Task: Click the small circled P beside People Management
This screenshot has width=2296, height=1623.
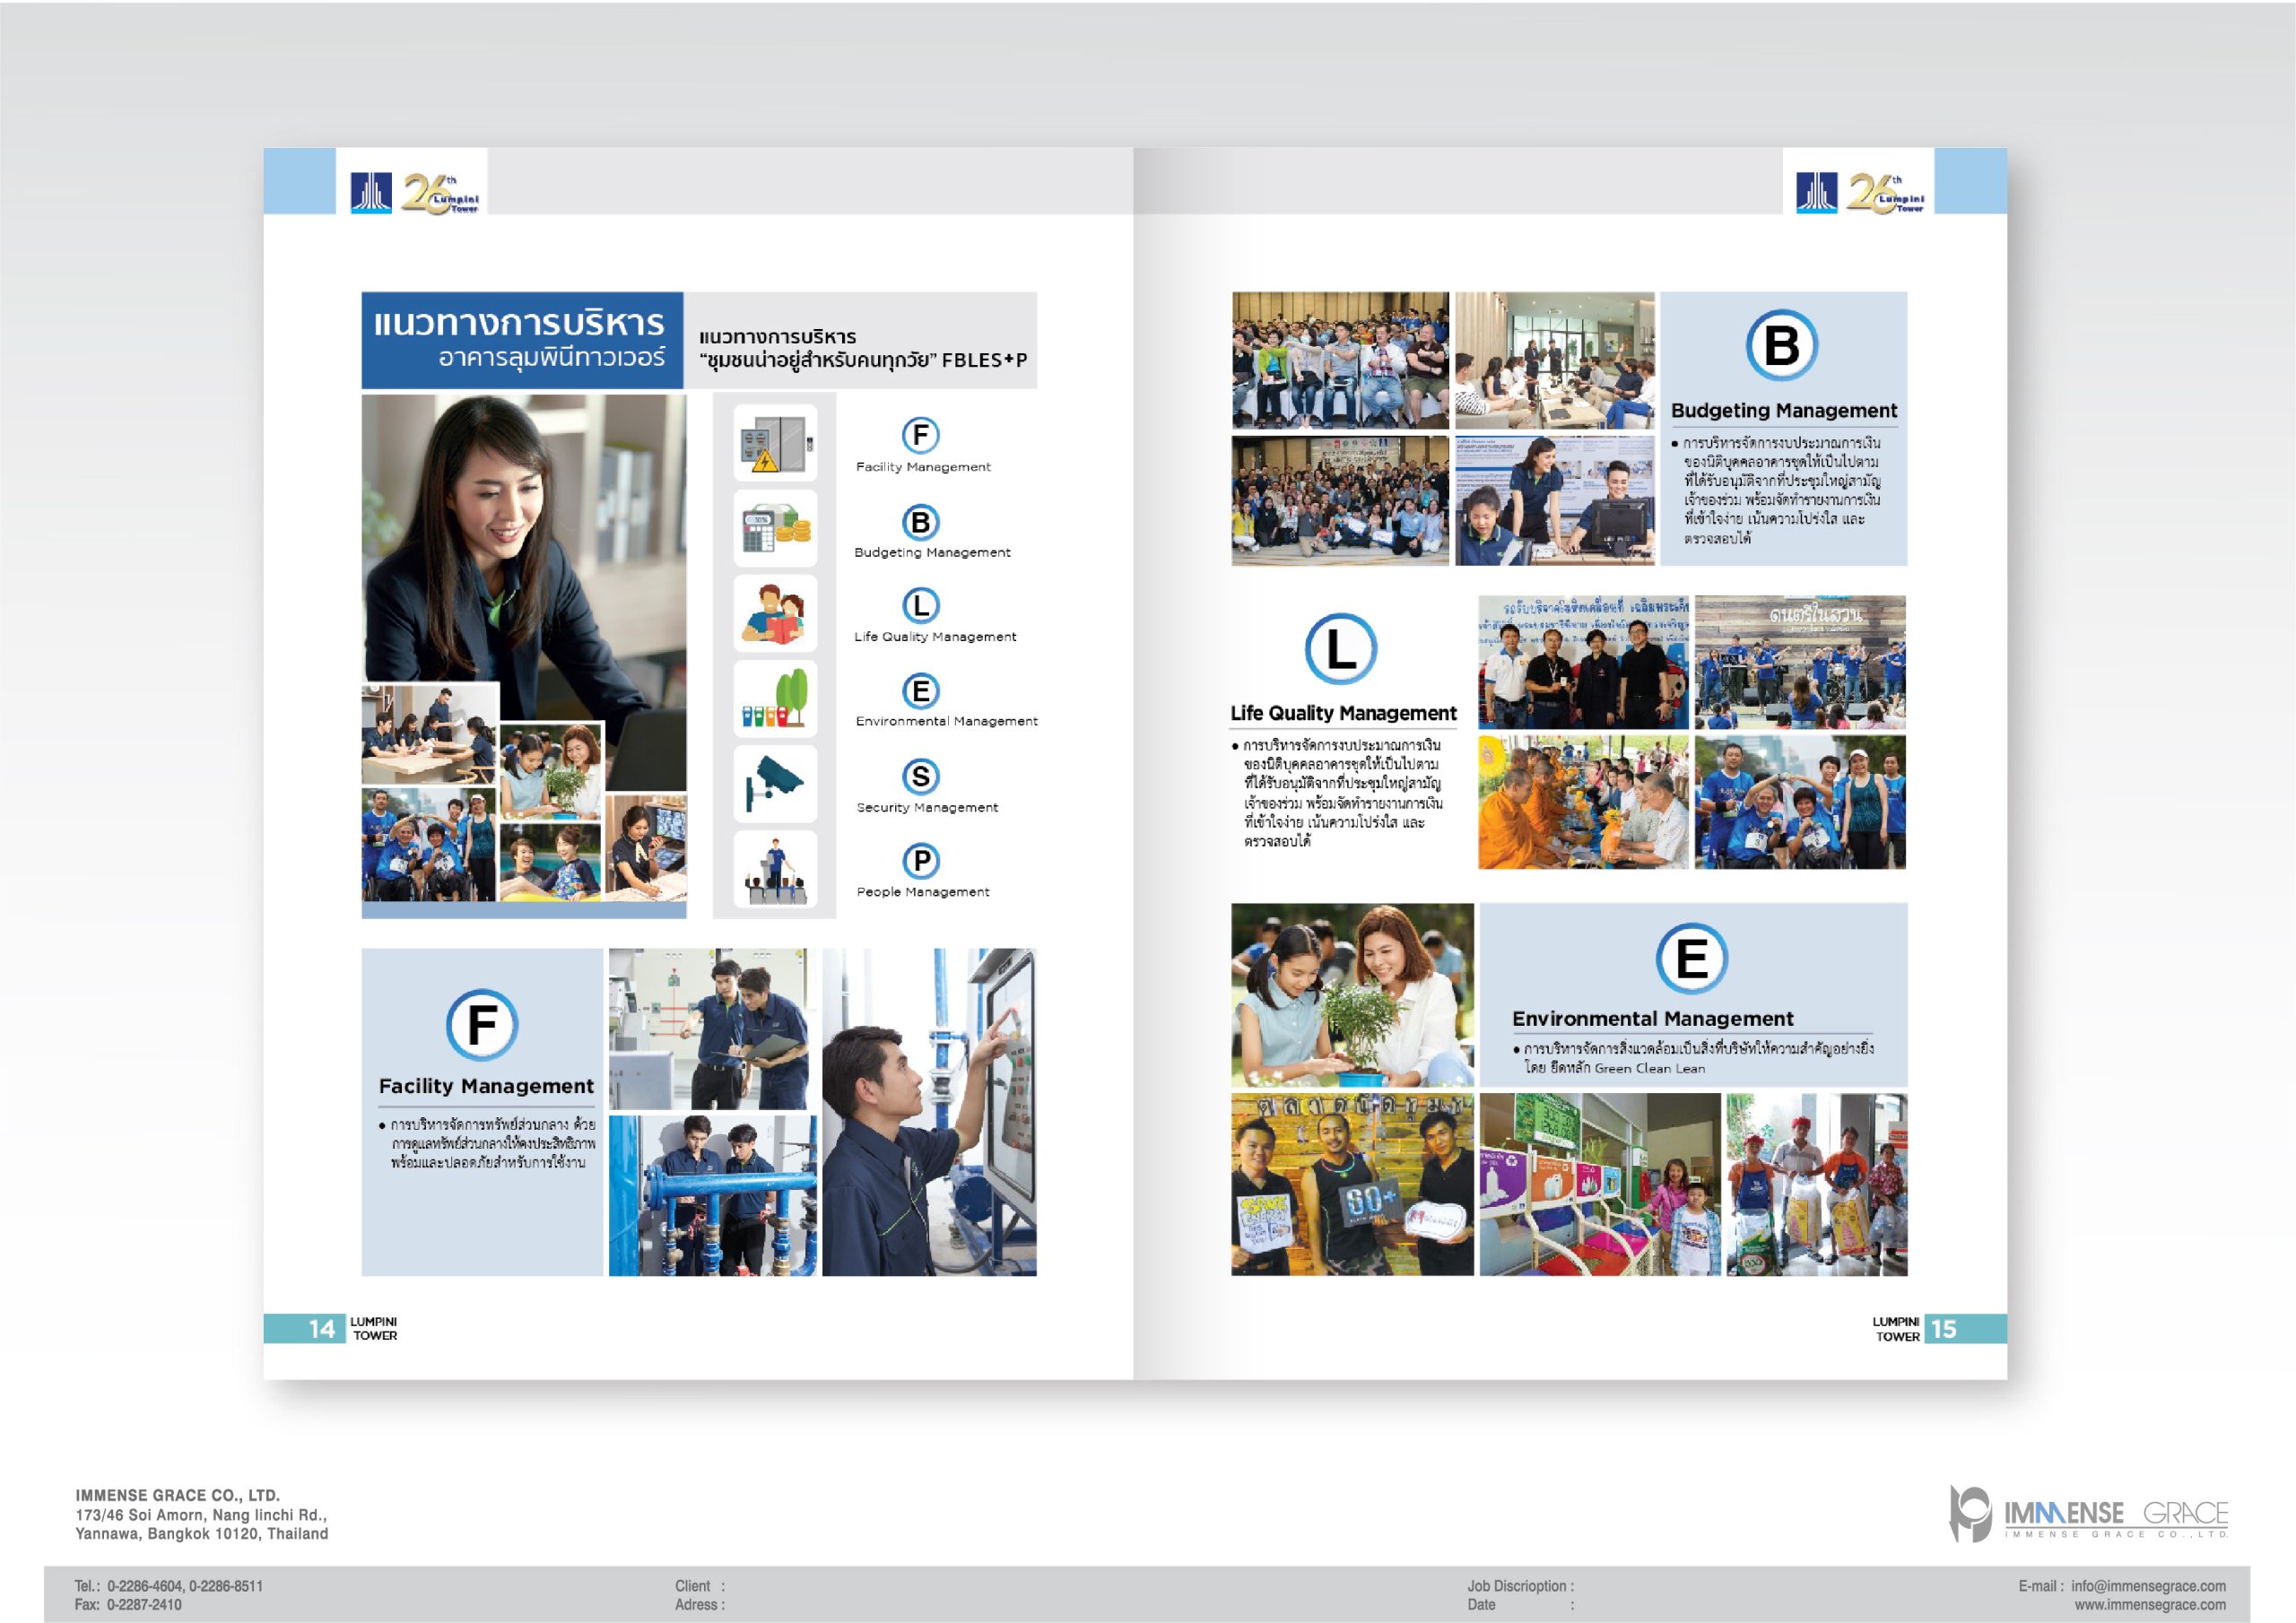Action: (920, 861)
